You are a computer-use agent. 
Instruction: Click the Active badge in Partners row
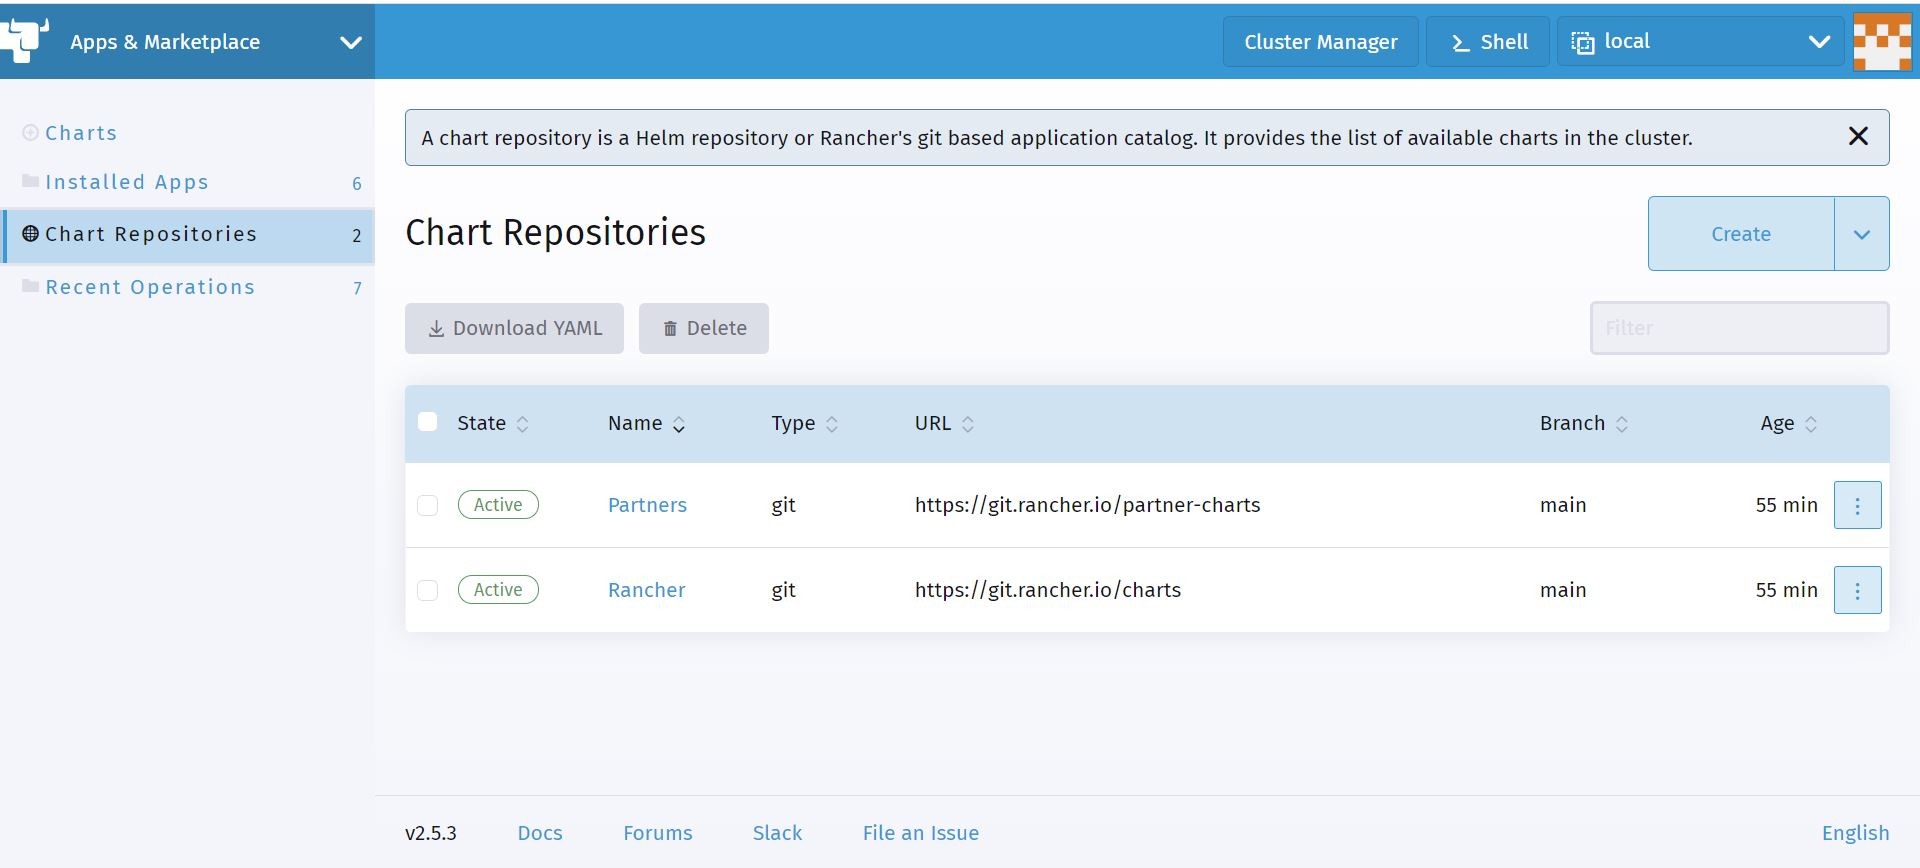[x=498, y=505]
